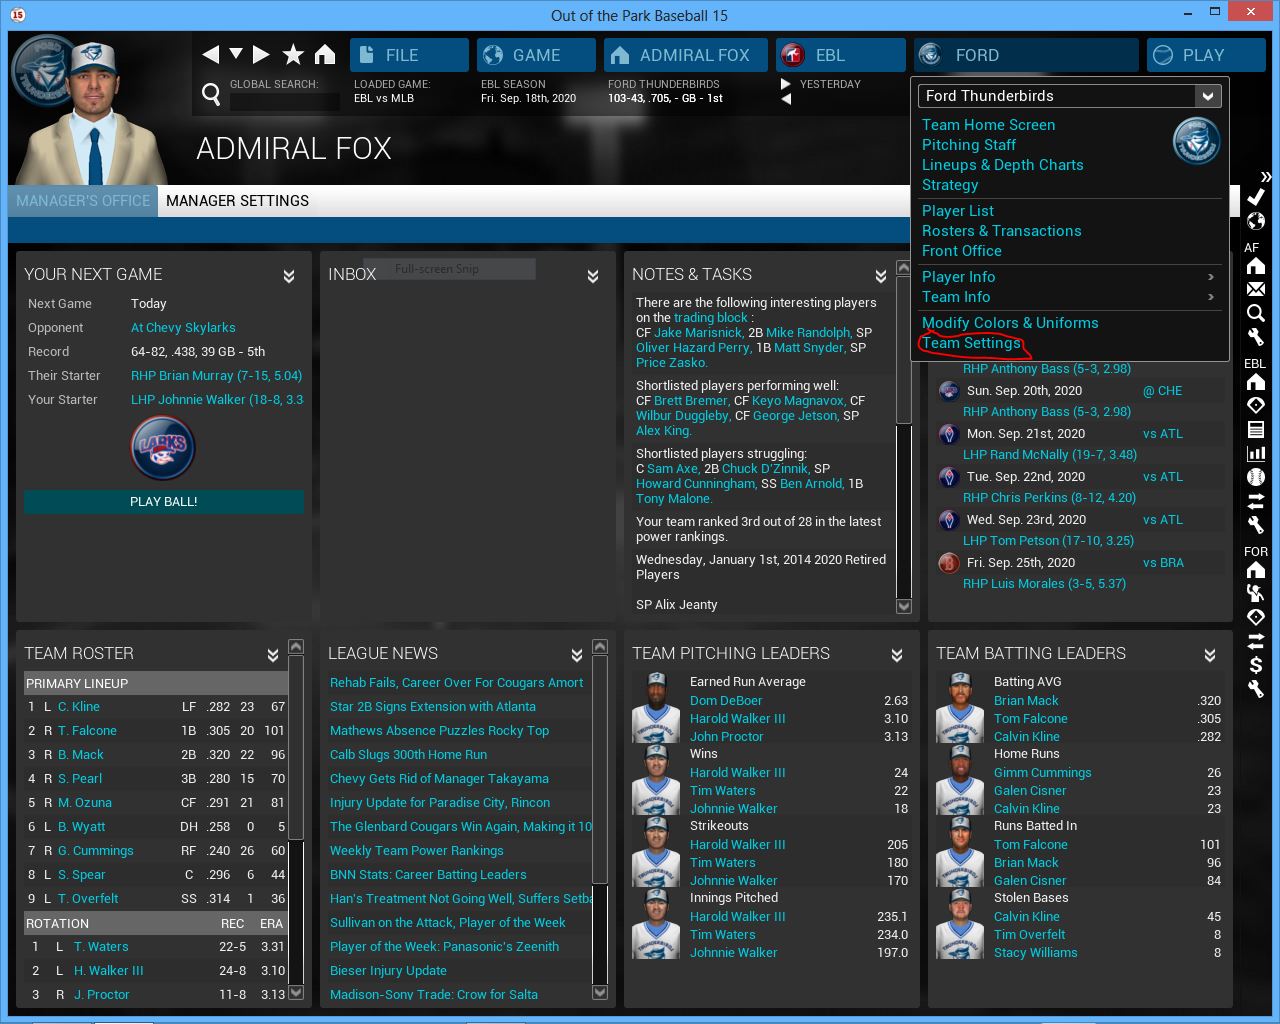The width and height of the screenshot is (1280, 1024).
Task: Click the checkmark icon atop right sidebar
Action: tap(1256, 197)
